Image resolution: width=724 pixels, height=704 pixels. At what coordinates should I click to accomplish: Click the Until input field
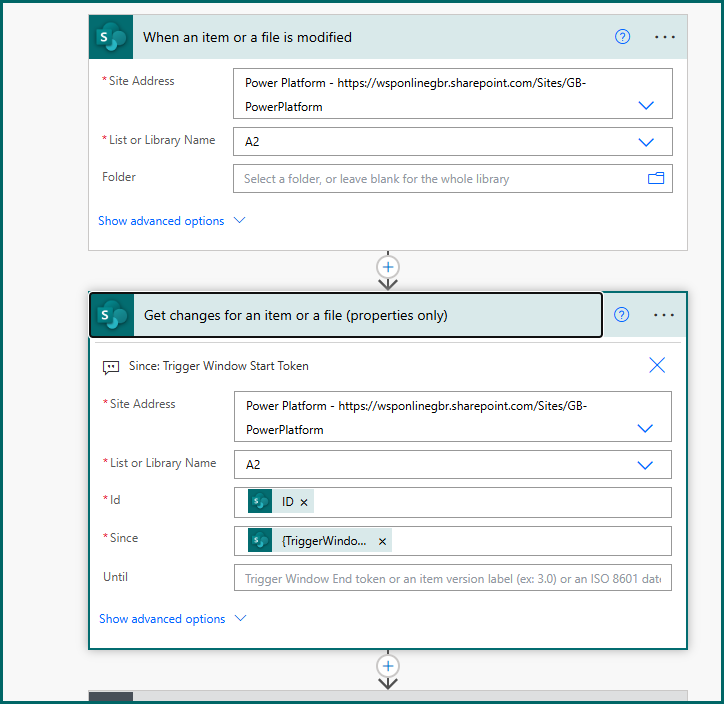[452, 578]
